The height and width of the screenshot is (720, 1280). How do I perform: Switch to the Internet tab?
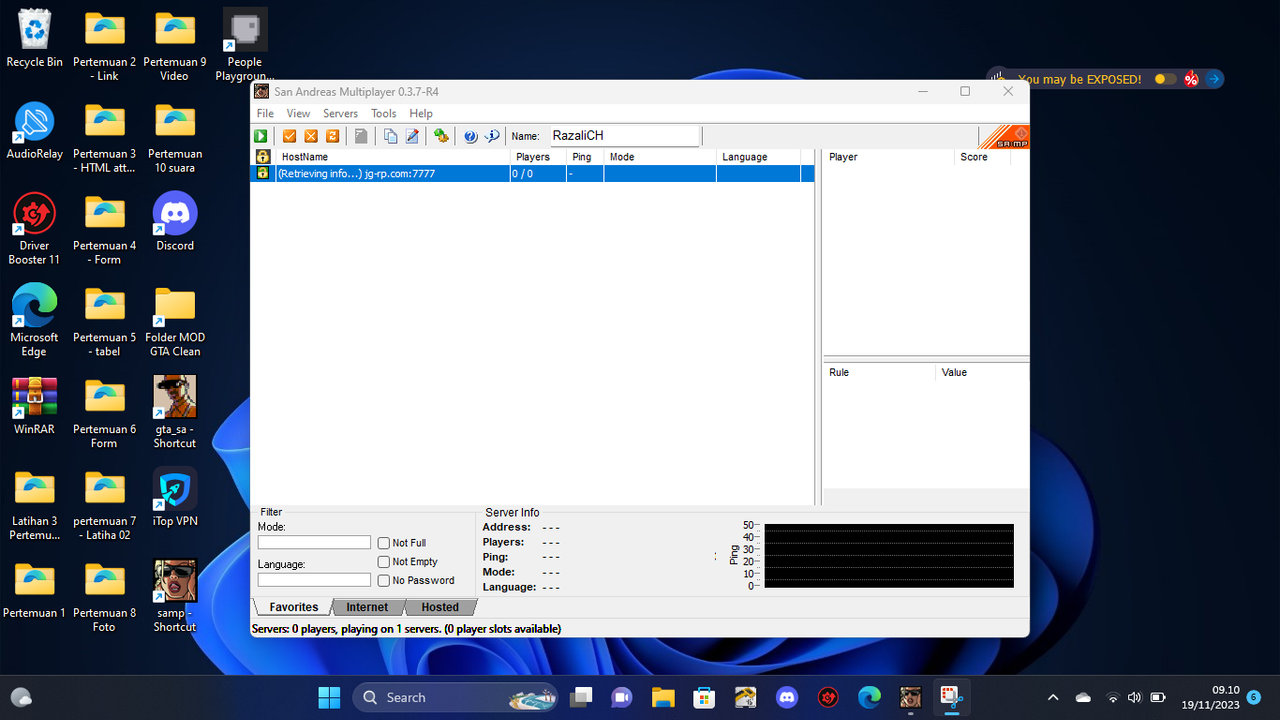click(367, 607)
